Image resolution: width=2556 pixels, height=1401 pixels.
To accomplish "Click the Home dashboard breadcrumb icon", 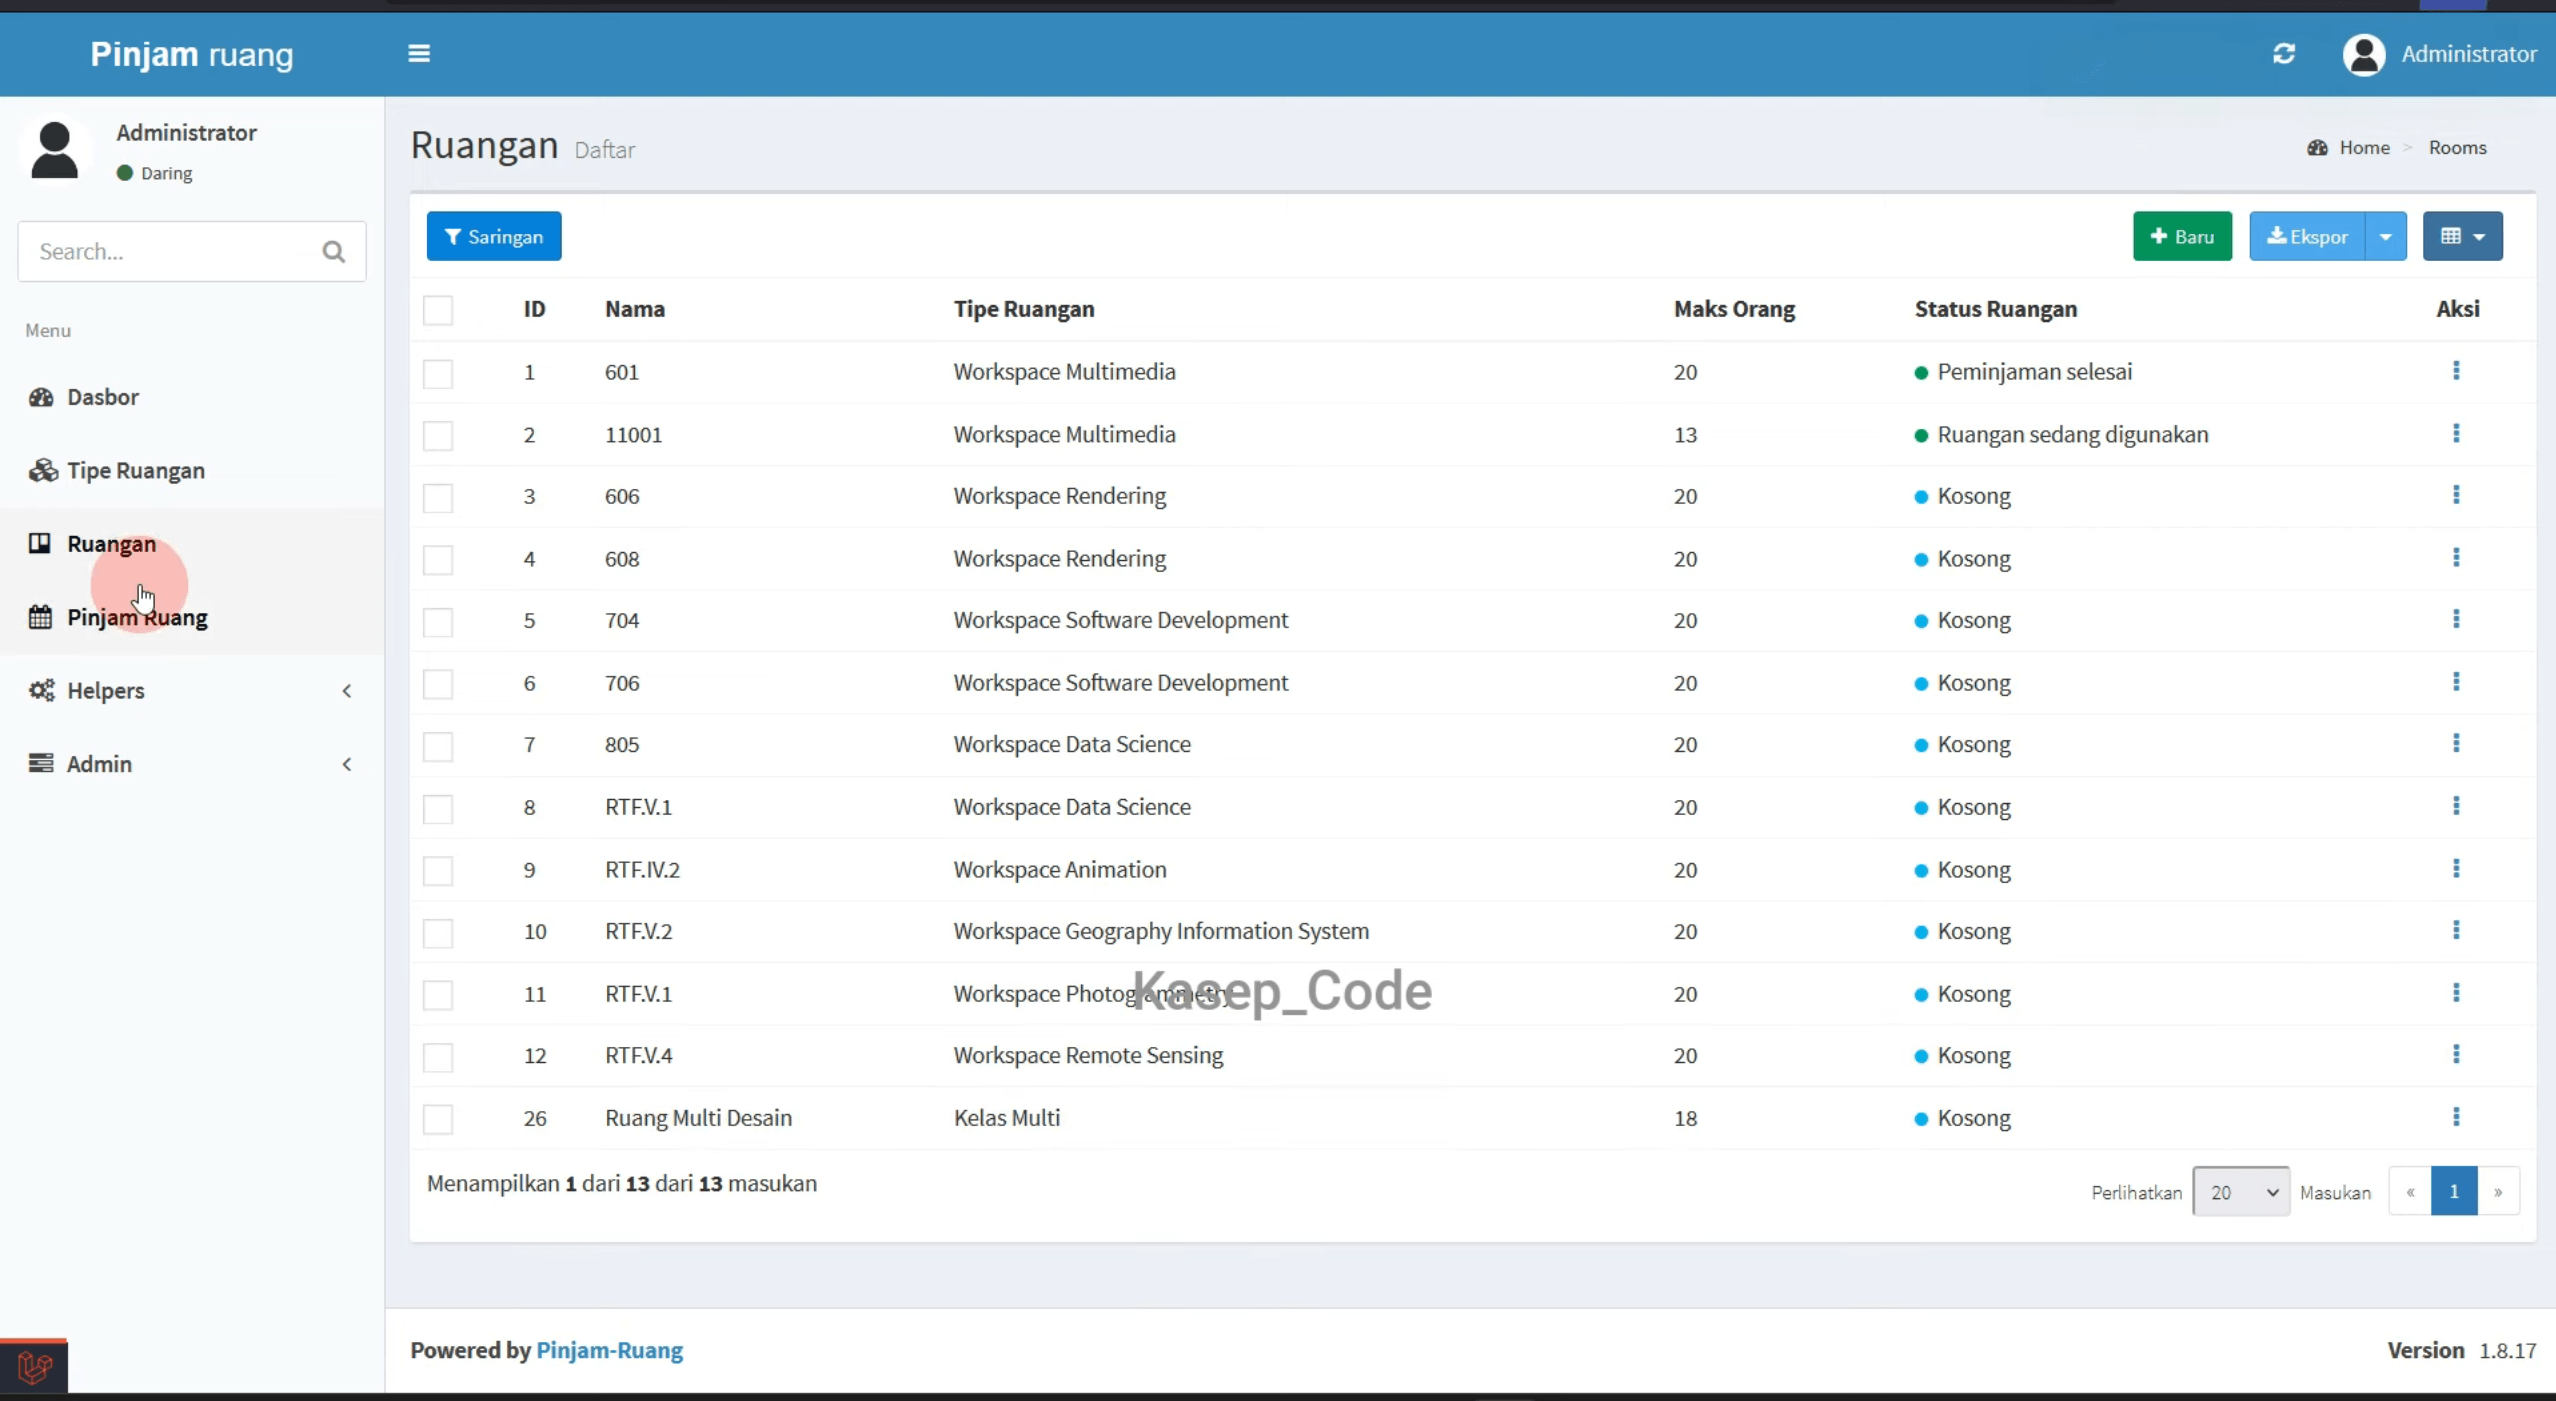I will 2317,148.
